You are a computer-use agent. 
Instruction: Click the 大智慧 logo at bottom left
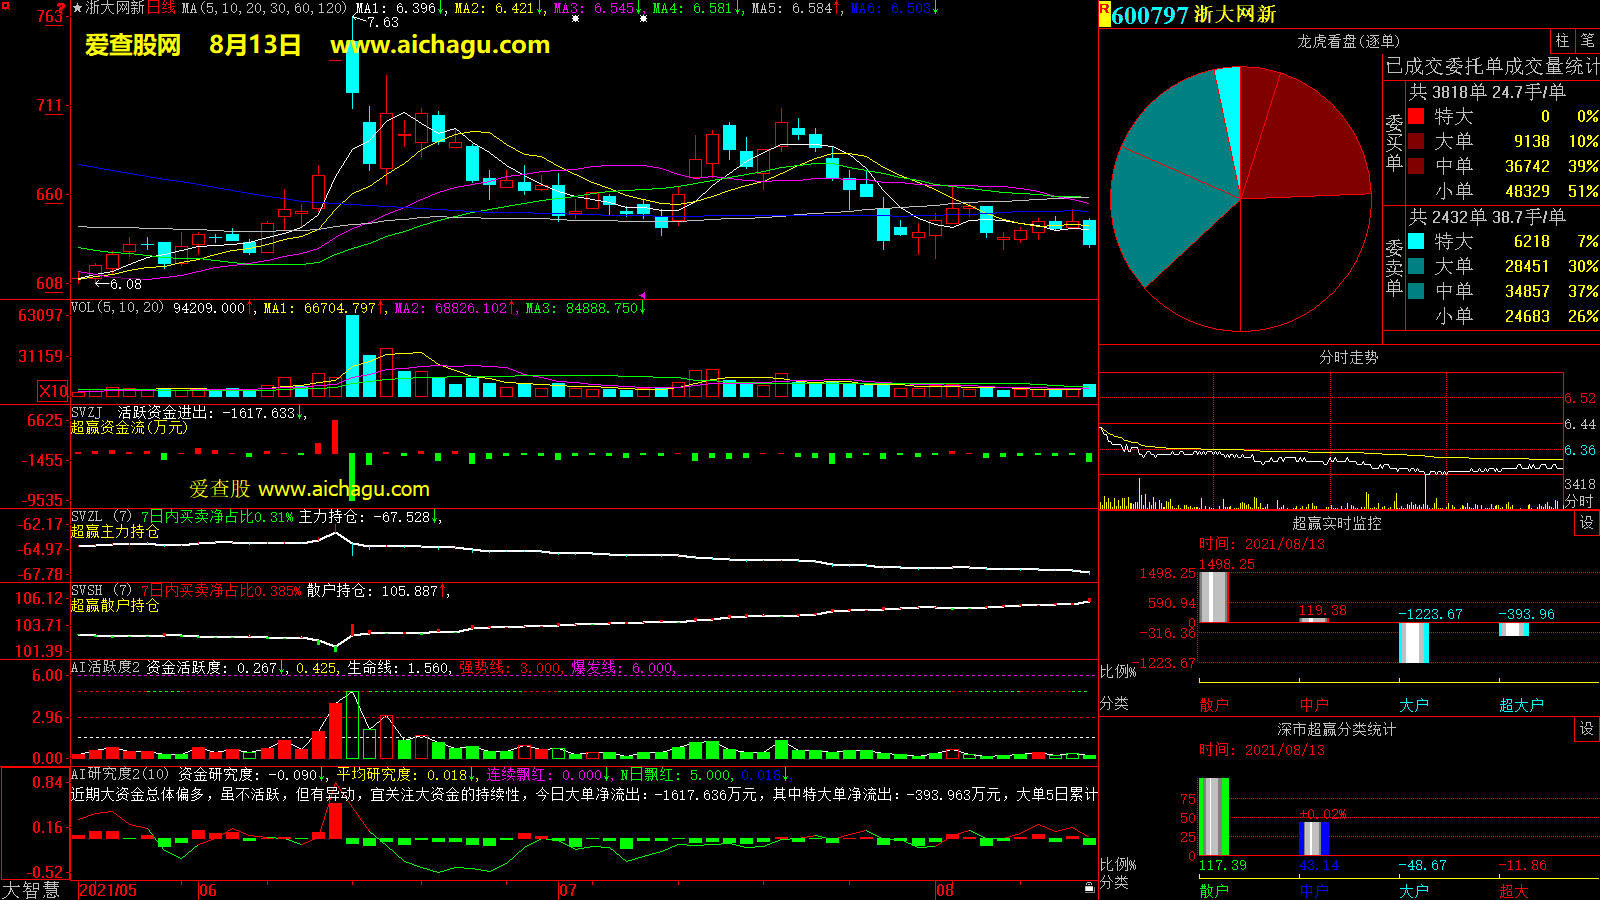click(31, 890)
